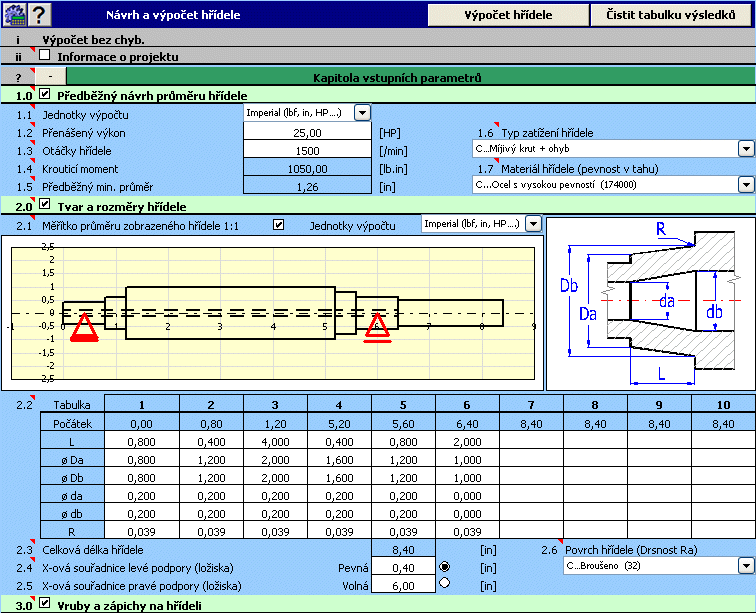Open Typ zatížení hřídele dropdown
This screenshot has width=756, height=613.
745,149
